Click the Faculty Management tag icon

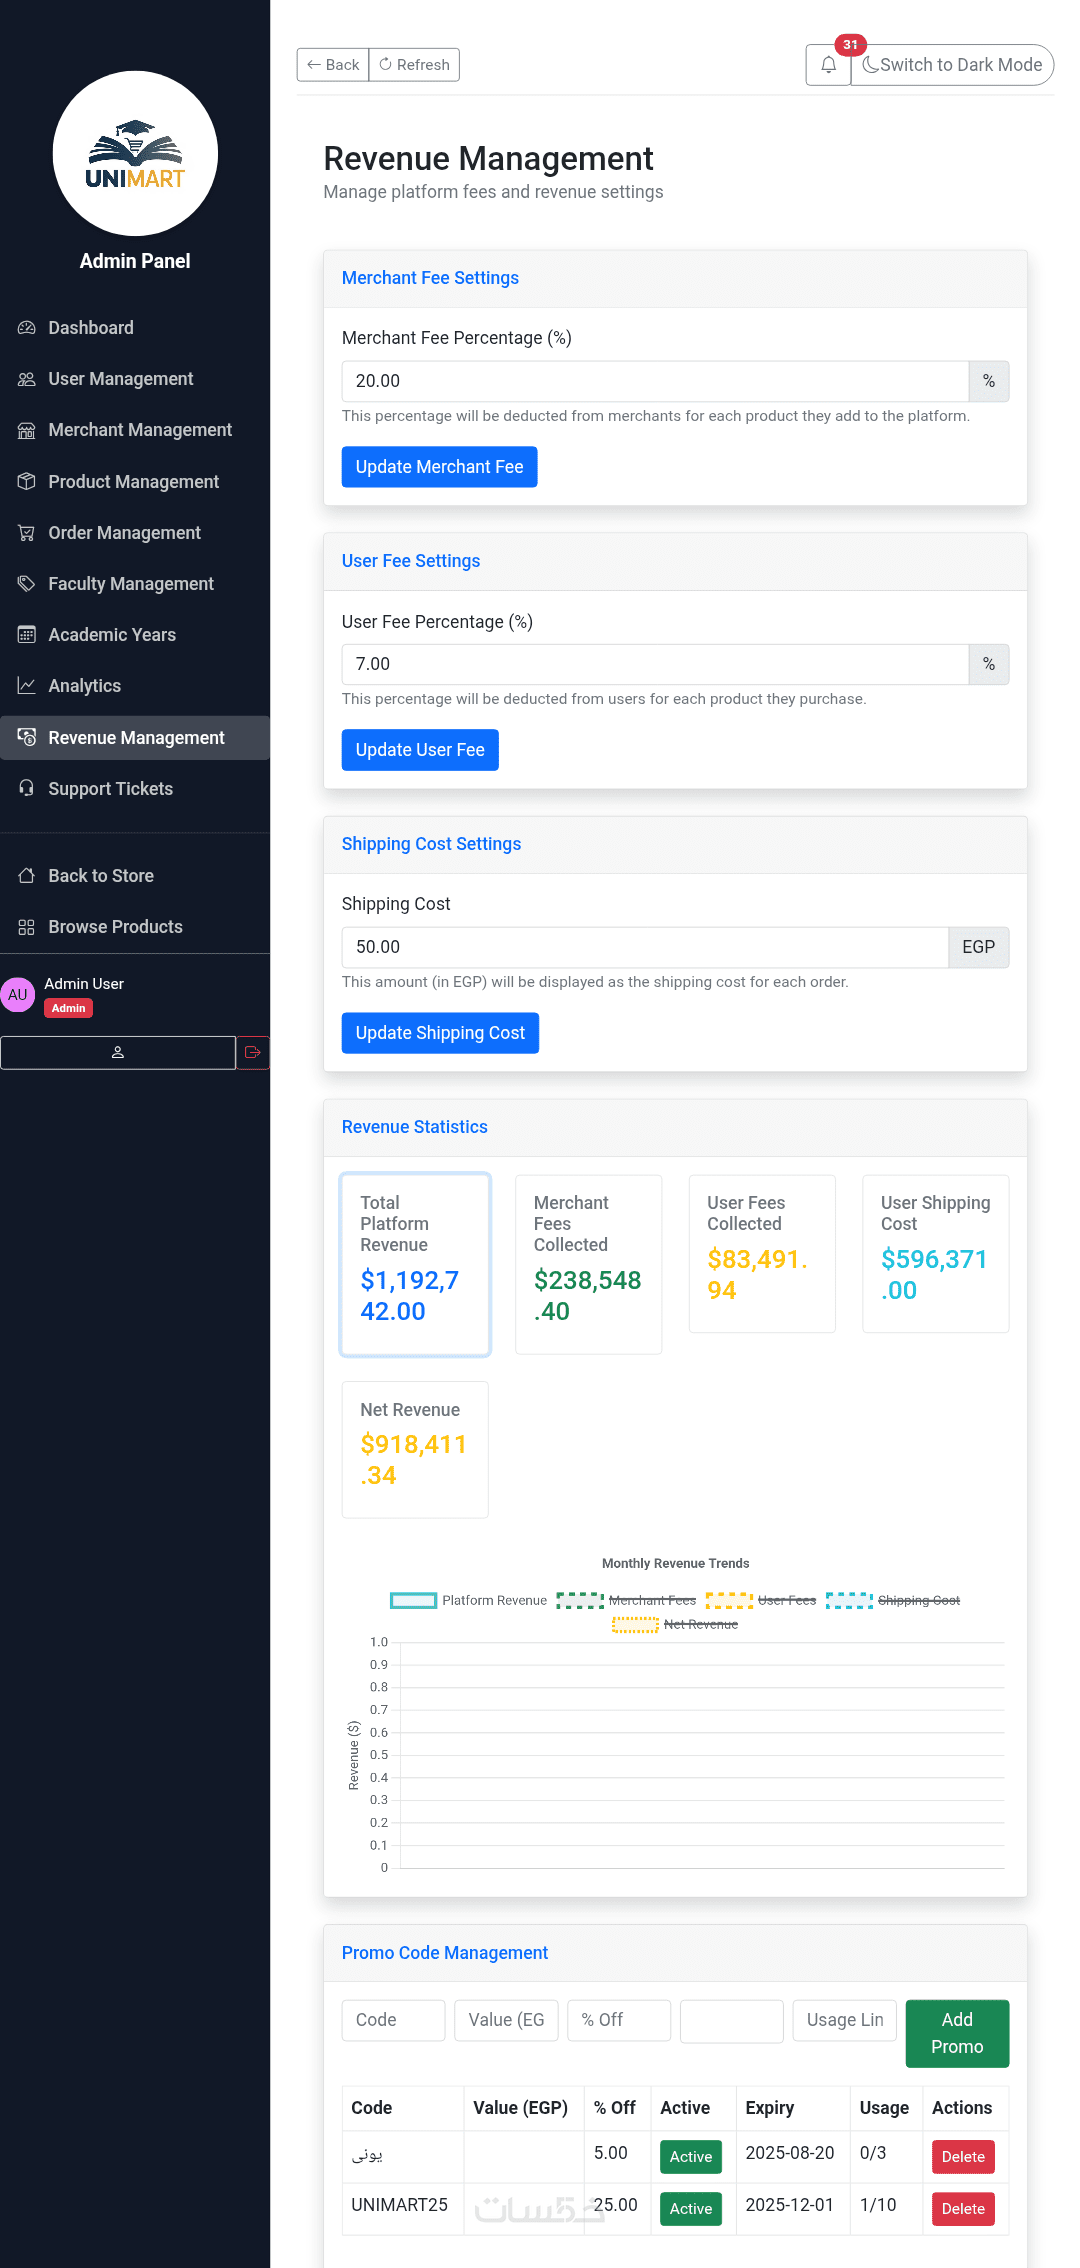pos(27,584)
